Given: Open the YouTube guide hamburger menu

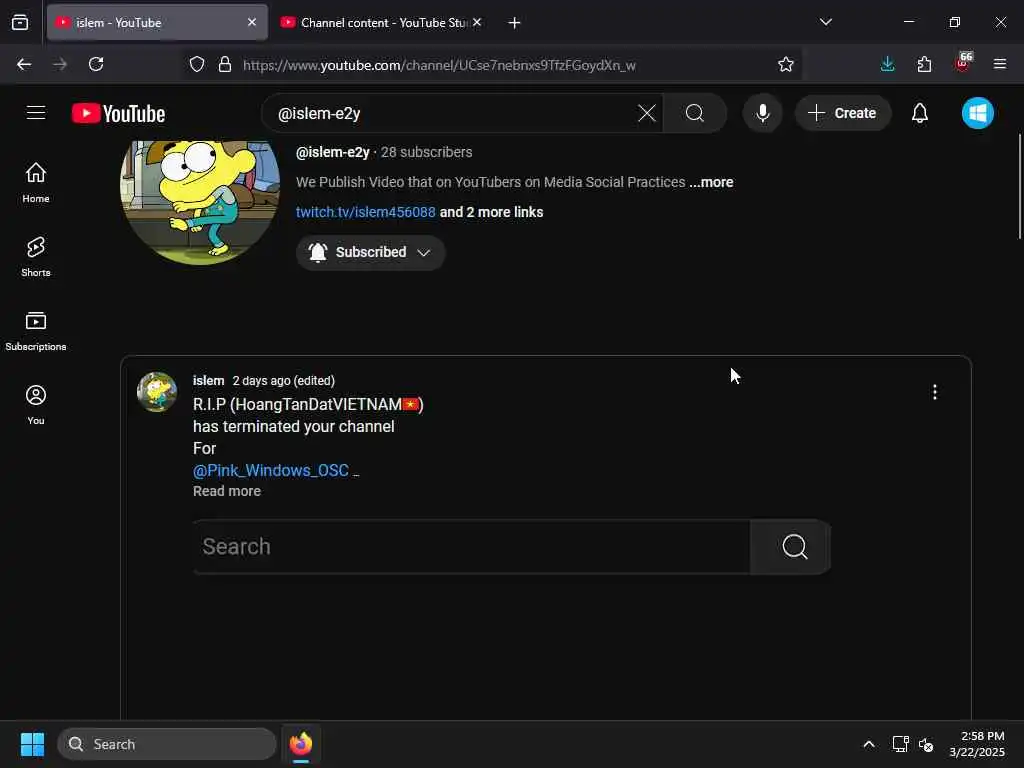Looking at the screenshot, I should tap(36, 113).
